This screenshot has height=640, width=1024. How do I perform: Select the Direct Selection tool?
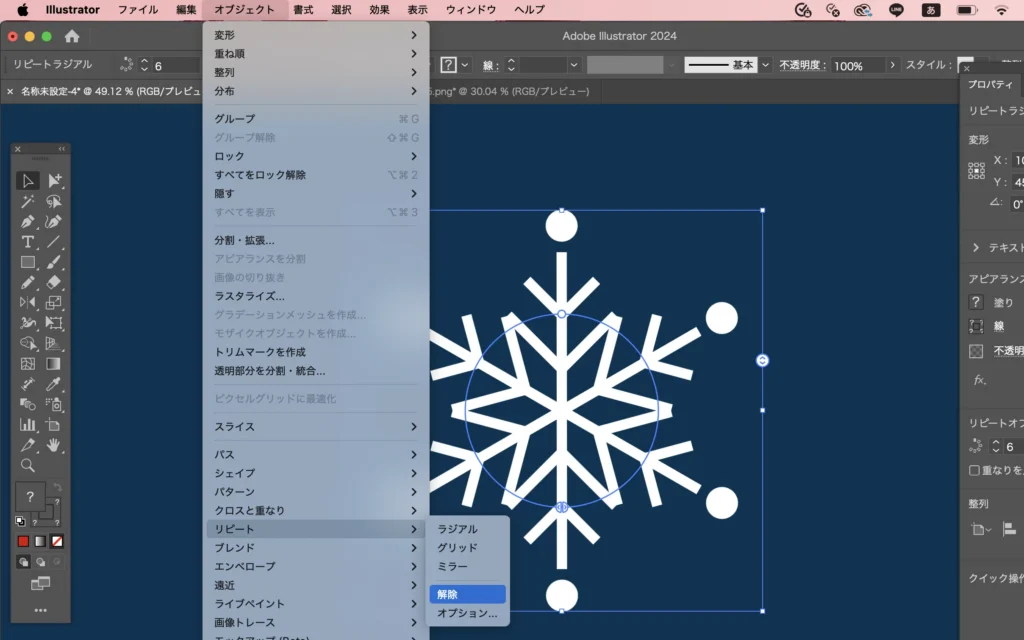54,181
